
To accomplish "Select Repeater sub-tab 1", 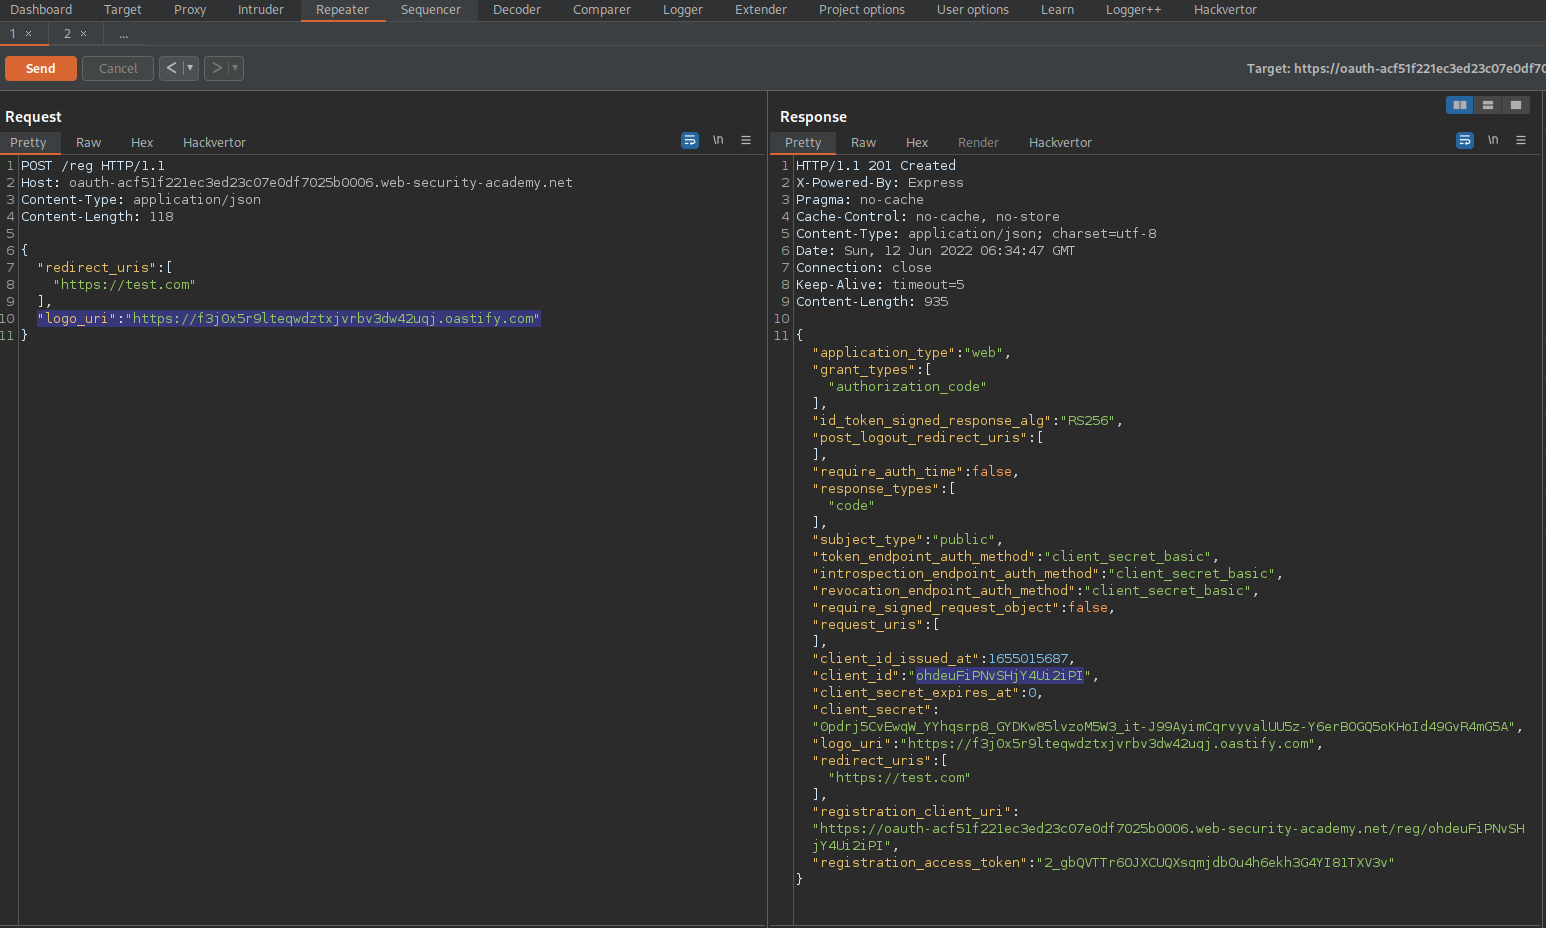I will [x=13, y=34].
